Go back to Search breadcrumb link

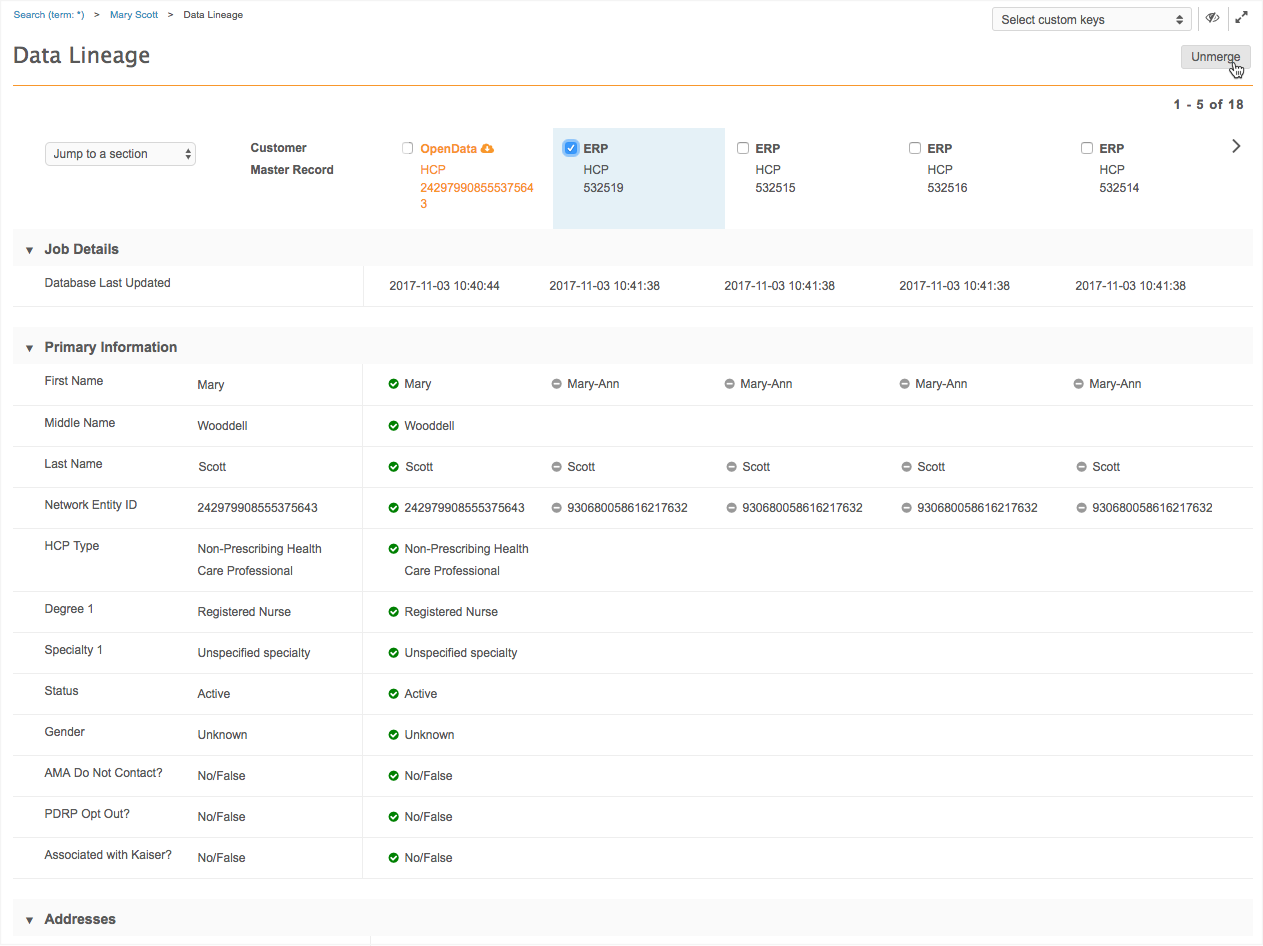(49, 15)
